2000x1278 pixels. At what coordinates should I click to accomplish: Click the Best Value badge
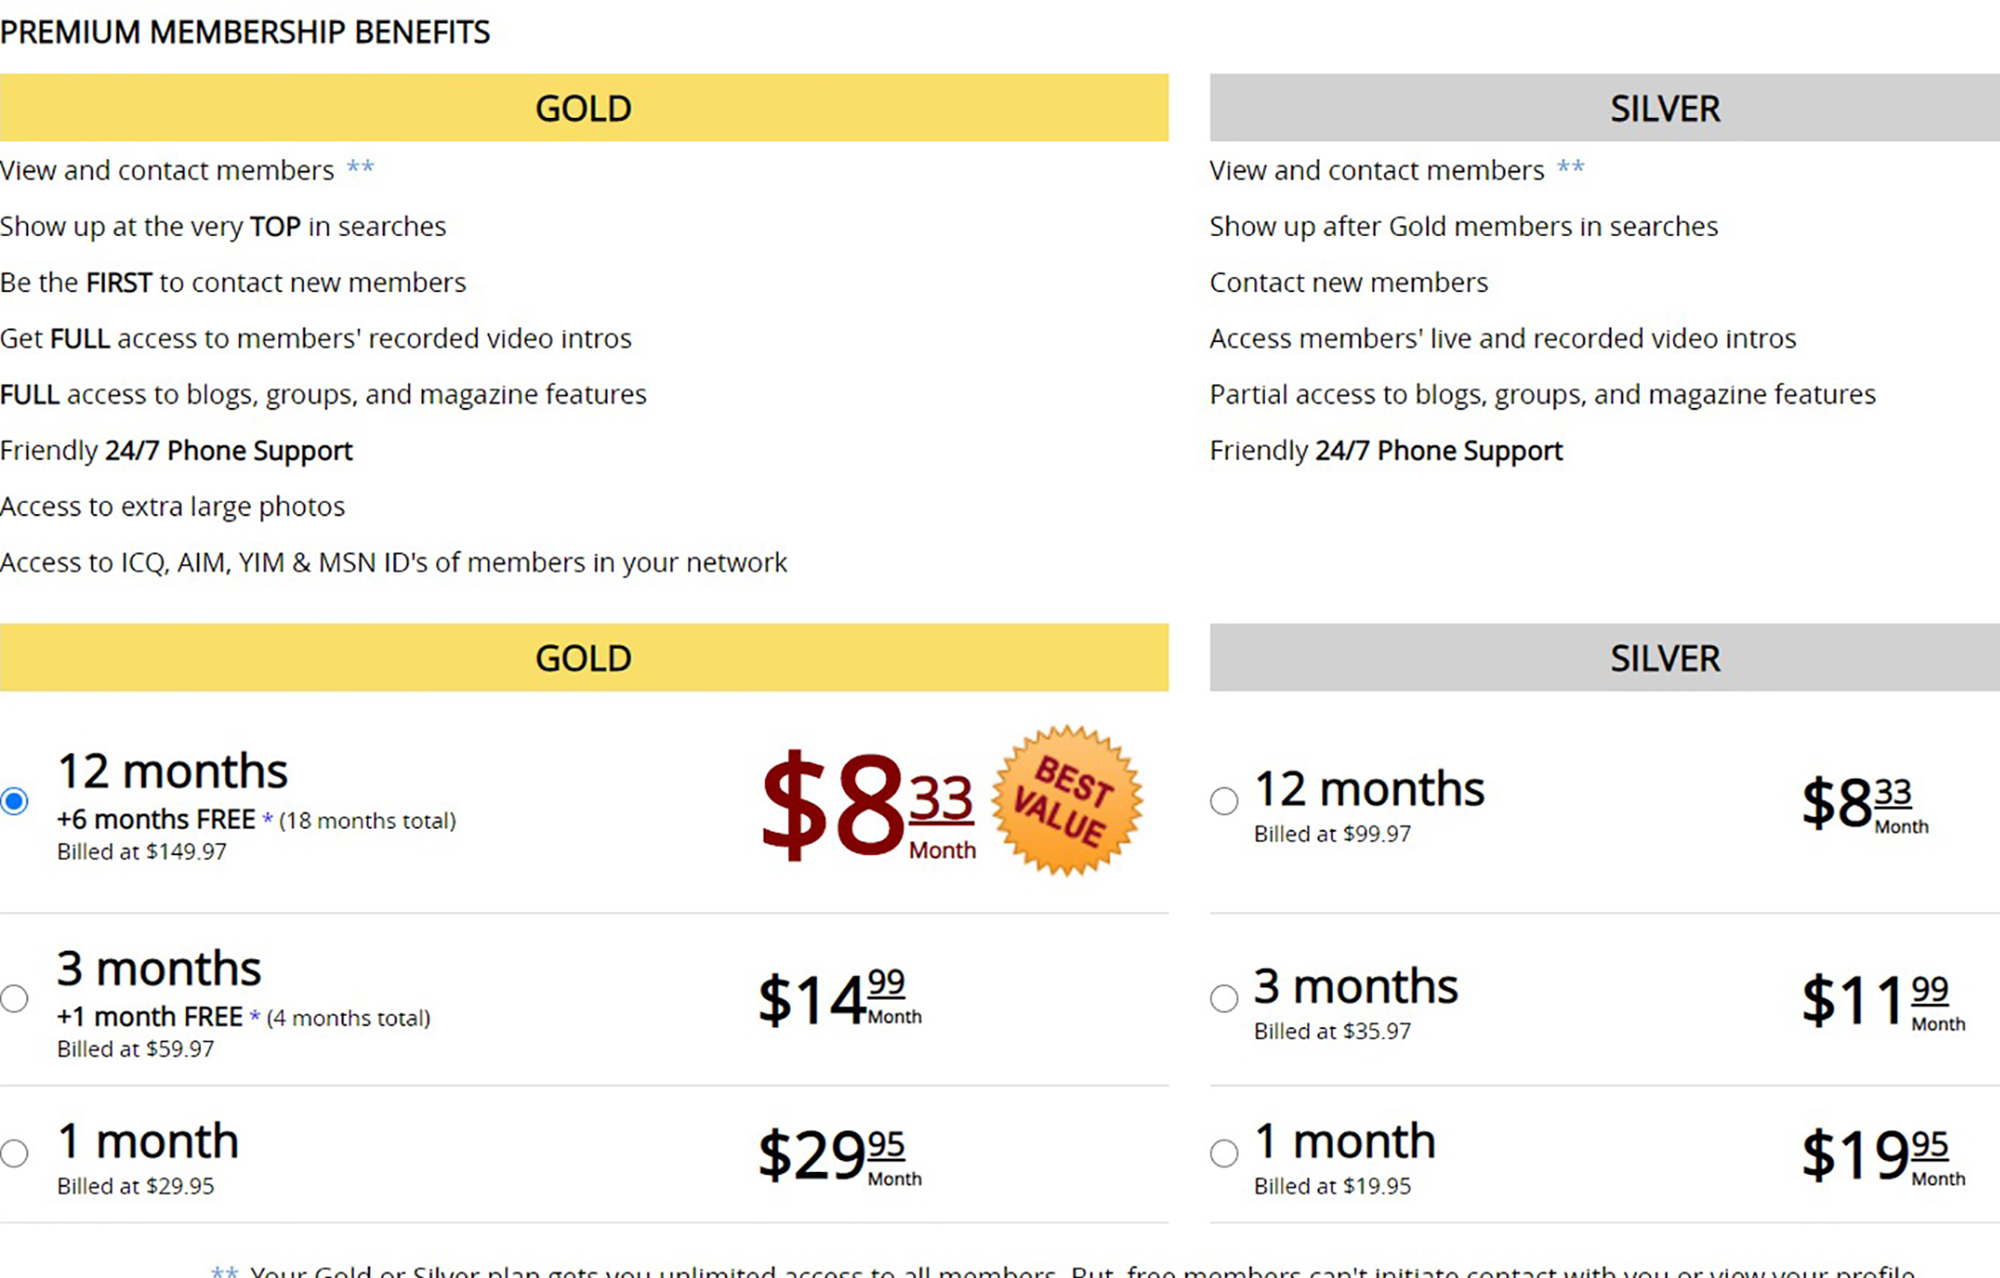pos(1067,800)
